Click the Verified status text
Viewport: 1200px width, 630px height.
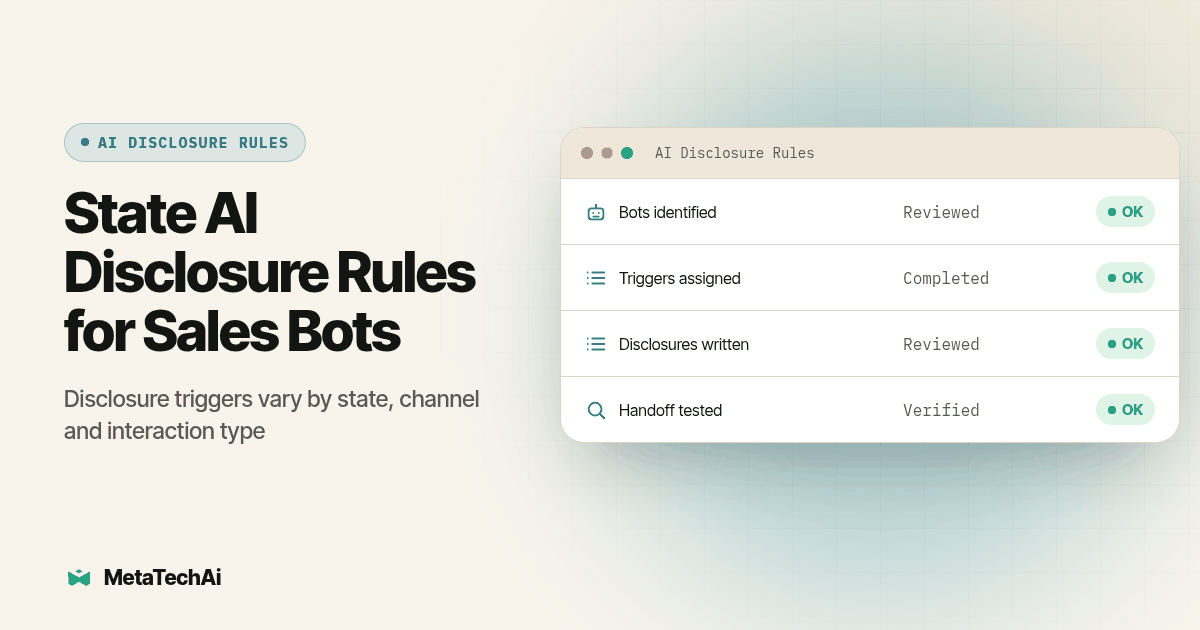941,410
